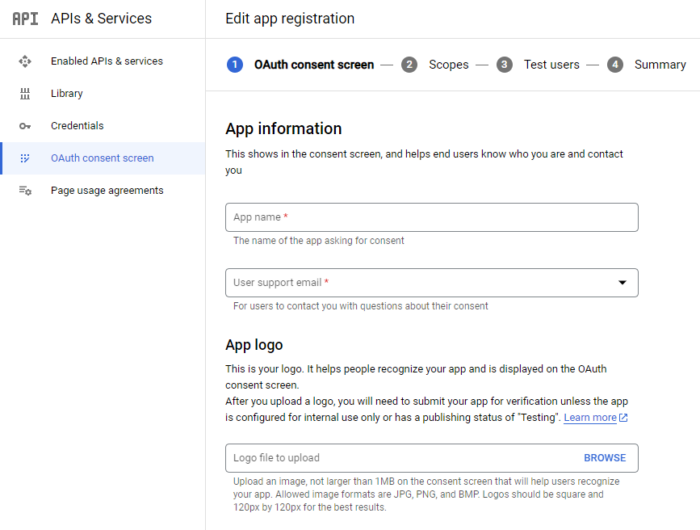The height and width of the screenshot is (530, 700).
Task: Open the User support email combo box
Action: coord(432,283)
